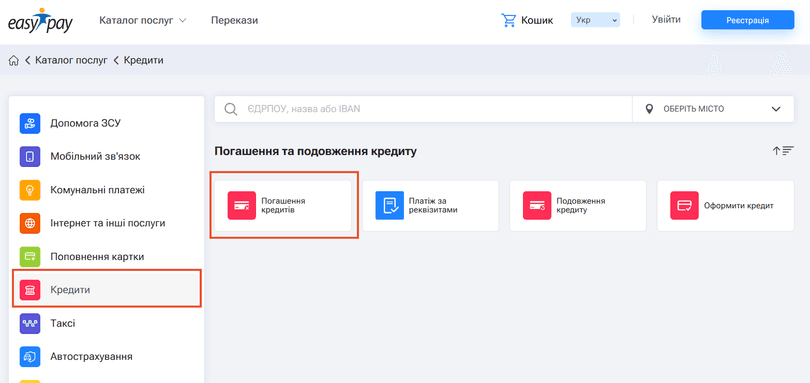Click the Комунальні платежі bulb icon
This screenshot has height=383, width=810.
tap(30, 190)
